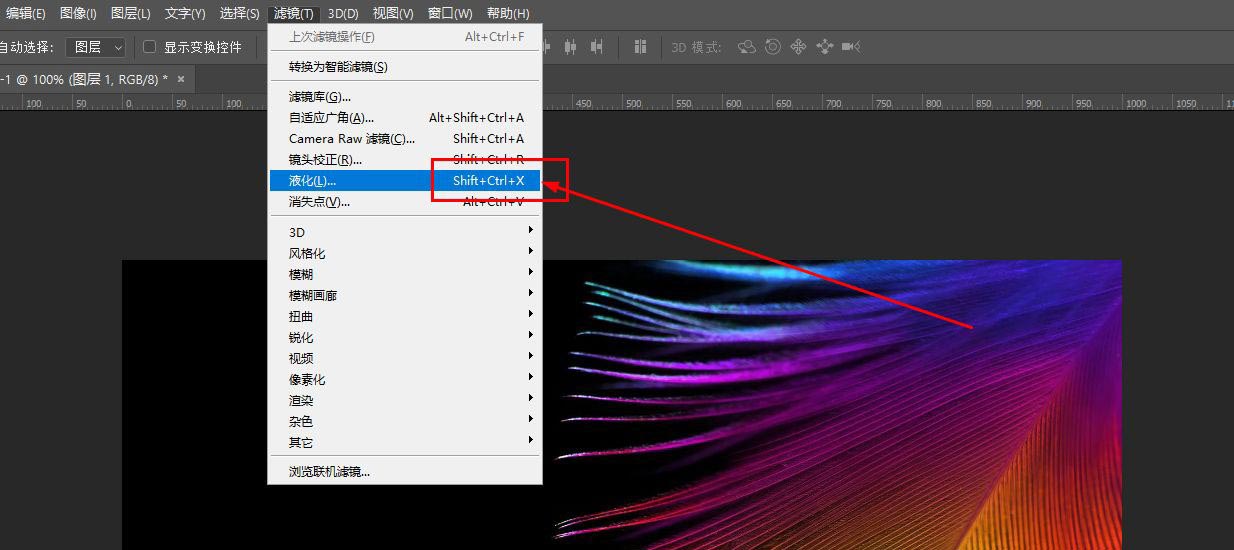Expand the 像素化 submenu

[x=405, y=379]
